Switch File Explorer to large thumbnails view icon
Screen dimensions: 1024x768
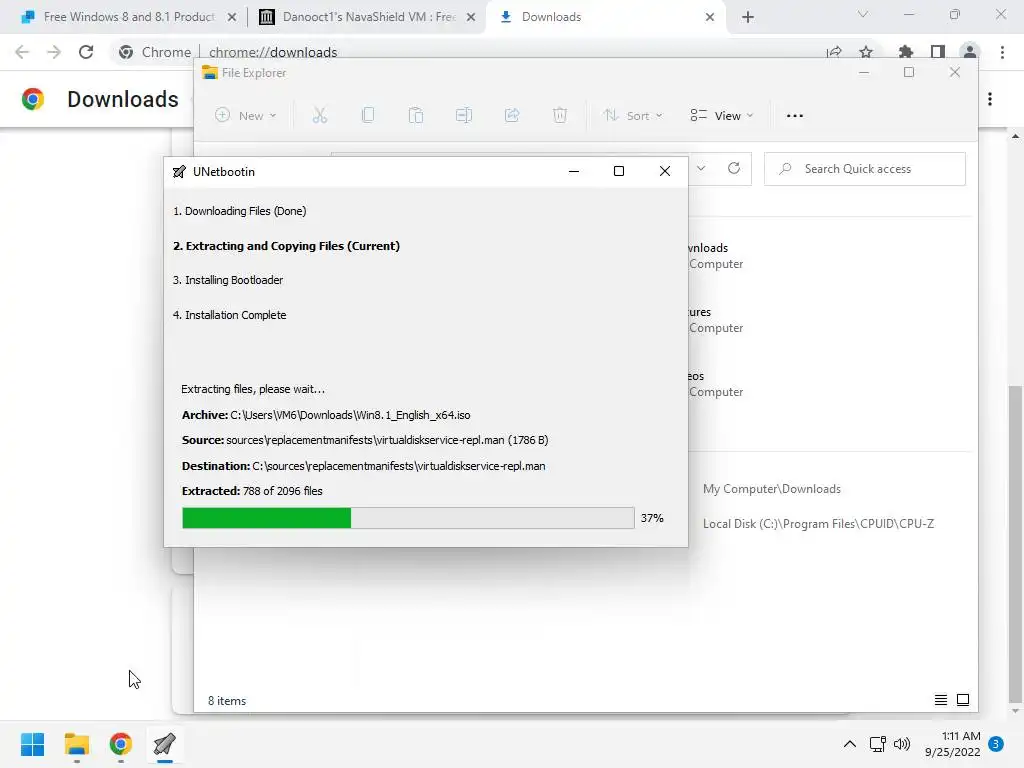tap(963, 700)
